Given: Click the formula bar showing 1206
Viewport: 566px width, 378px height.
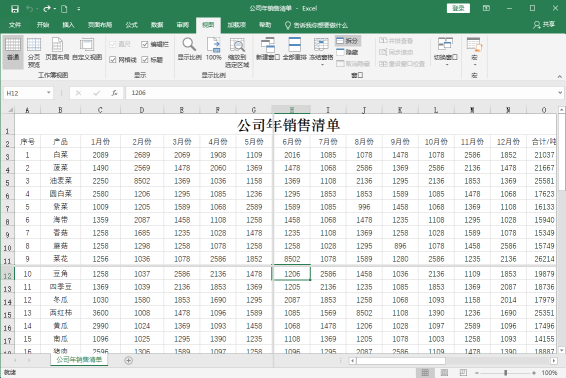Looking at the screenshot, I should tap(341, 93).
